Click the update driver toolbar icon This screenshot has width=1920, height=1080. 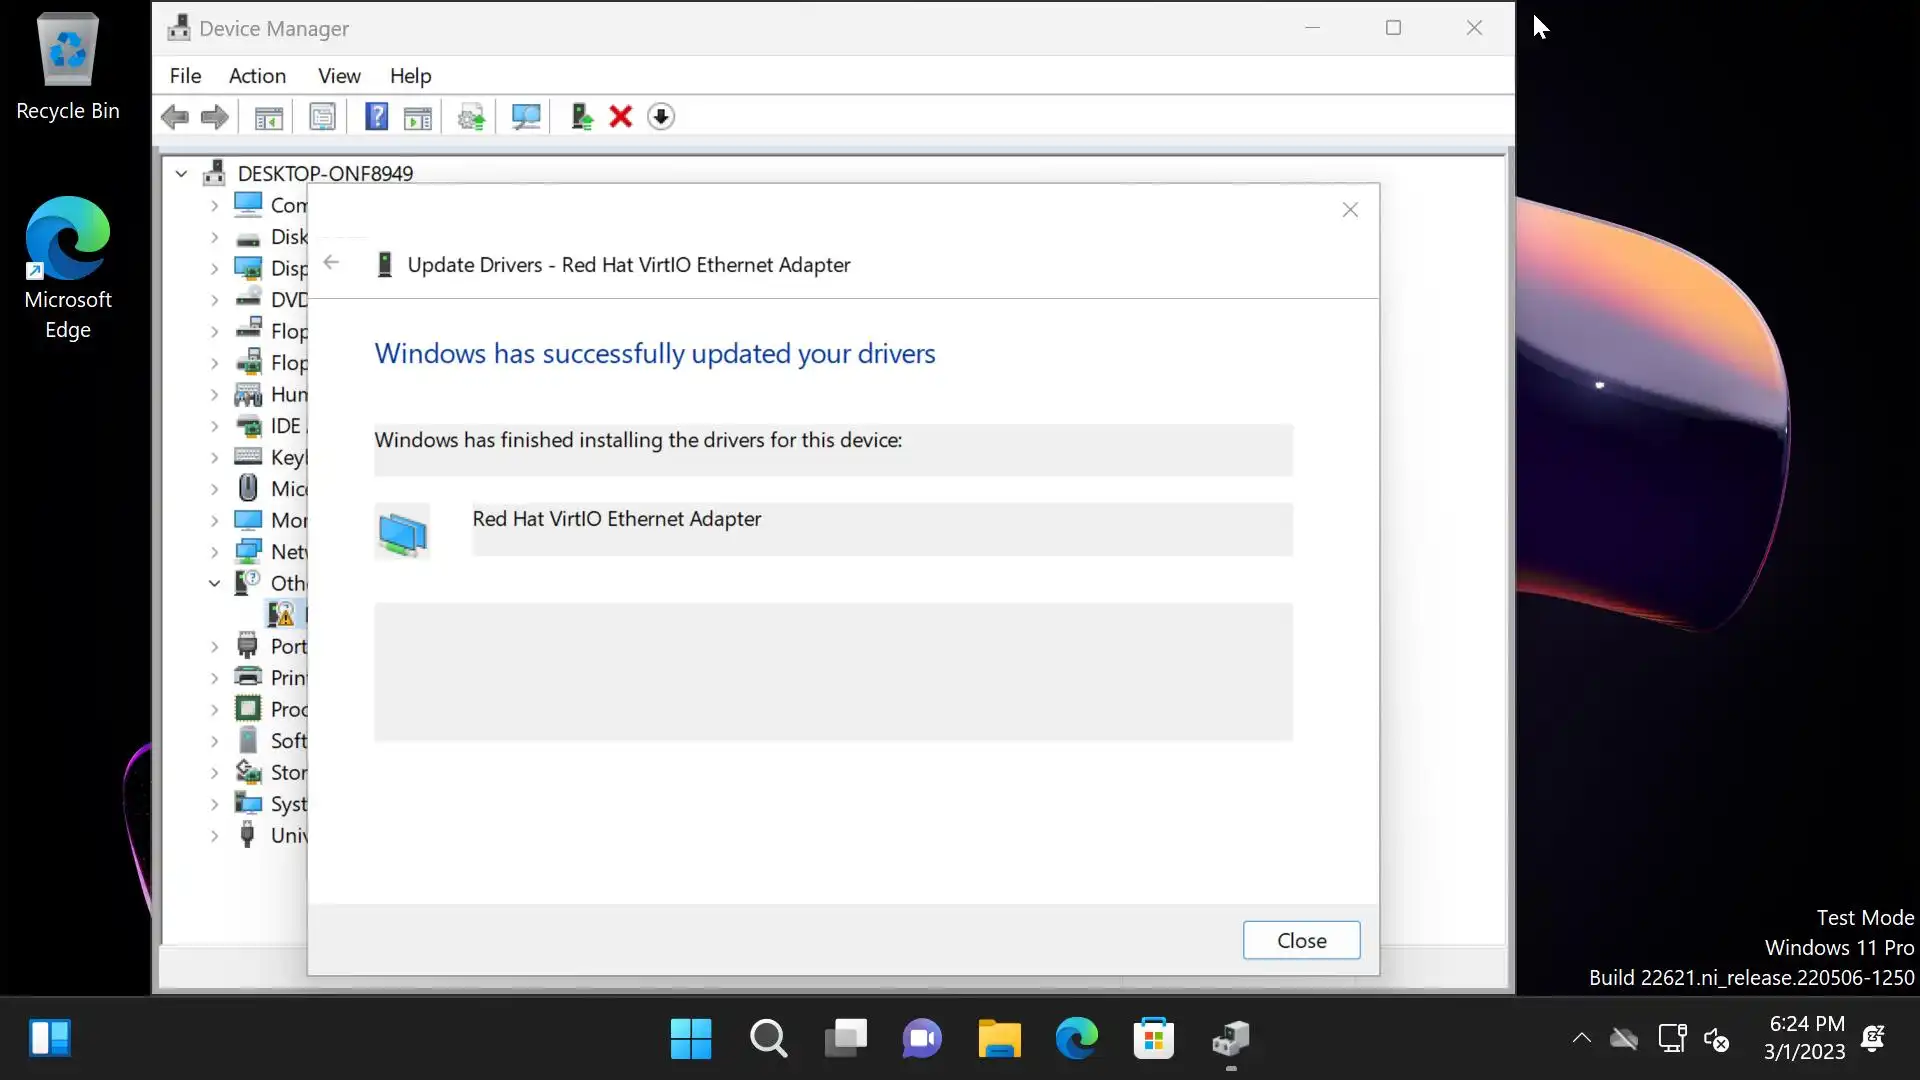[x=471, y=117]
